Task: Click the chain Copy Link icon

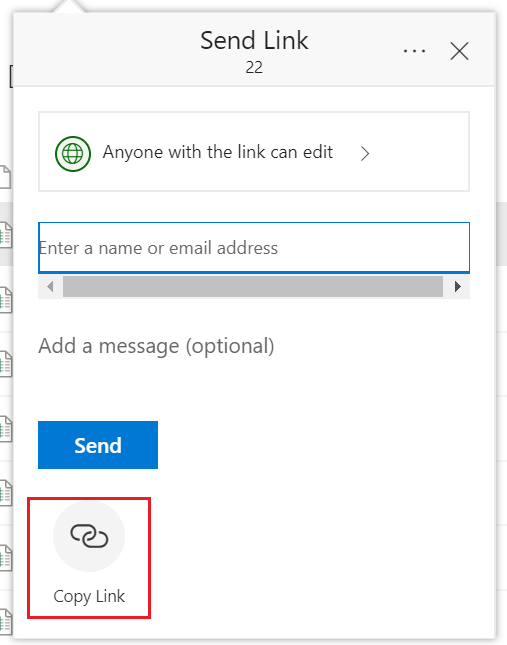Action: 89,536
